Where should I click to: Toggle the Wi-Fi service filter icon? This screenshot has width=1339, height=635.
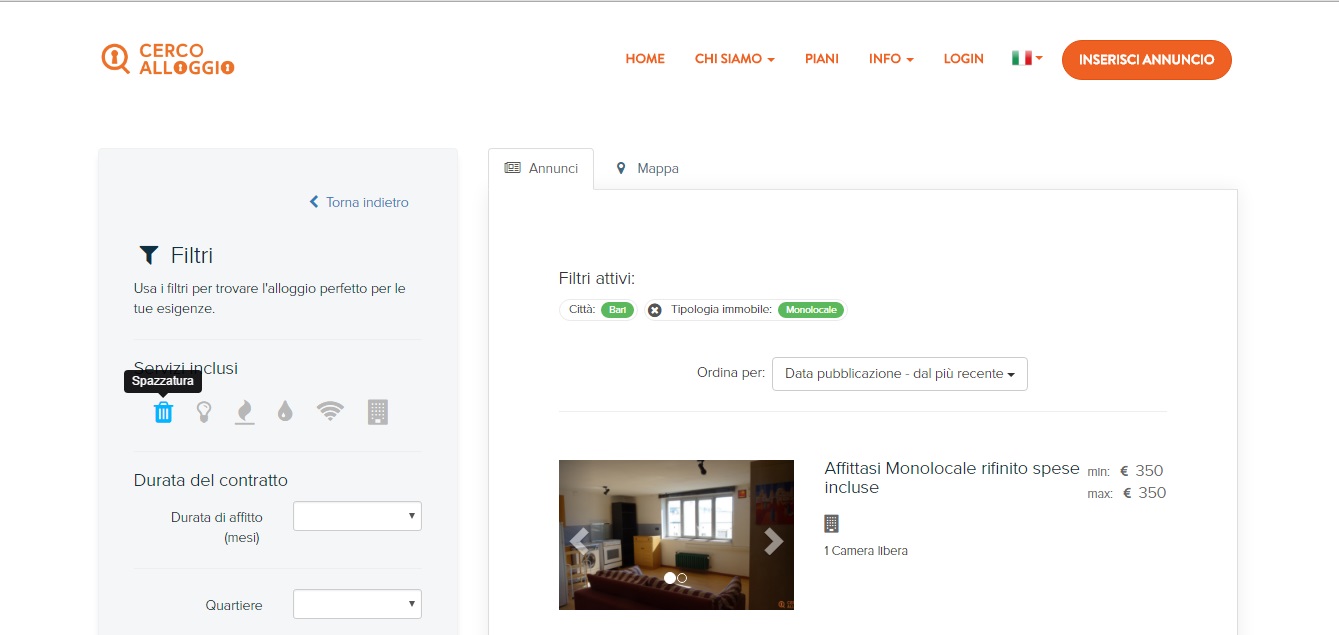(x=330, y=412)
